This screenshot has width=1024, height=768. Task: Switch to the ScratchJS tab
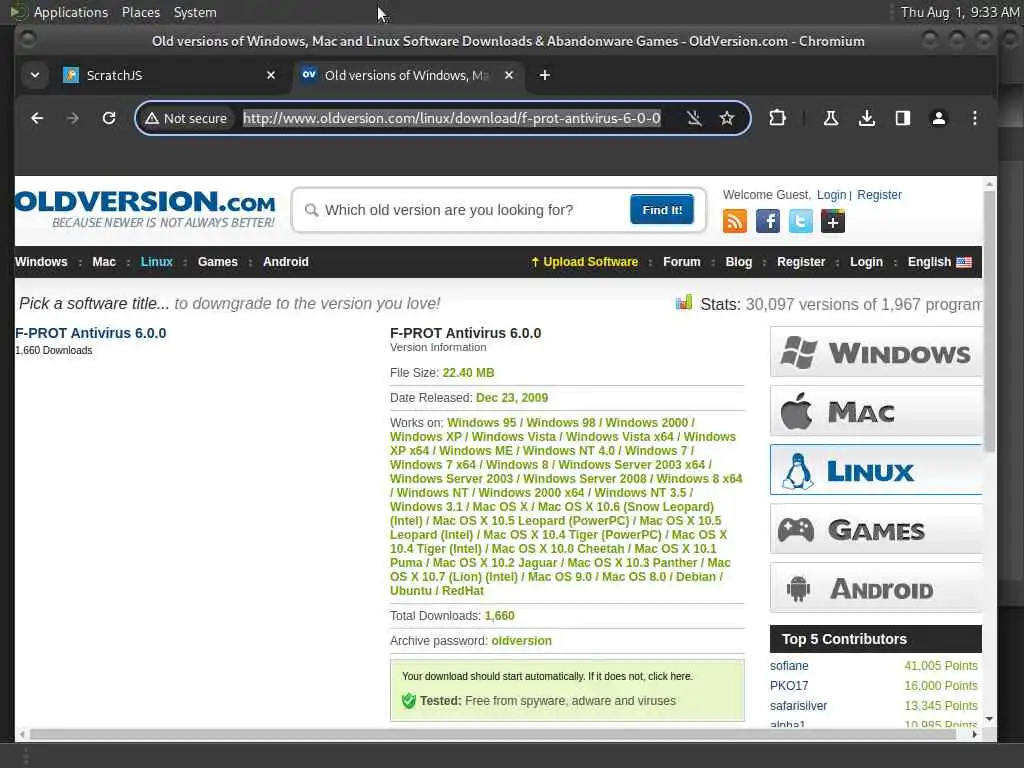(x=170, y=75)
